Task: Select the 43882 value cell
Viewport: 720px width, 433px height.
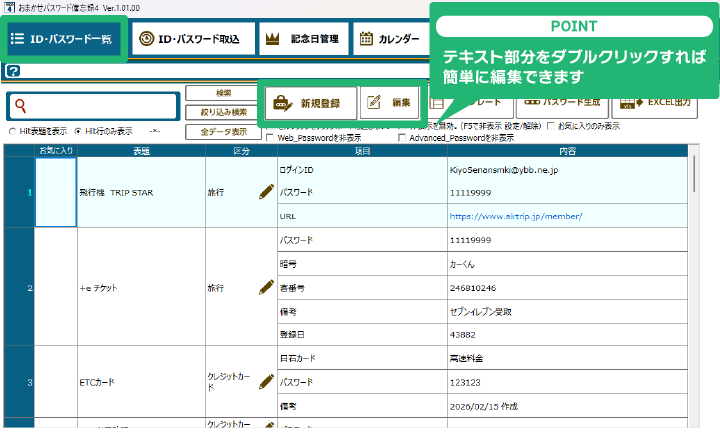Action: pyautogui.click(x=568, y=335)
